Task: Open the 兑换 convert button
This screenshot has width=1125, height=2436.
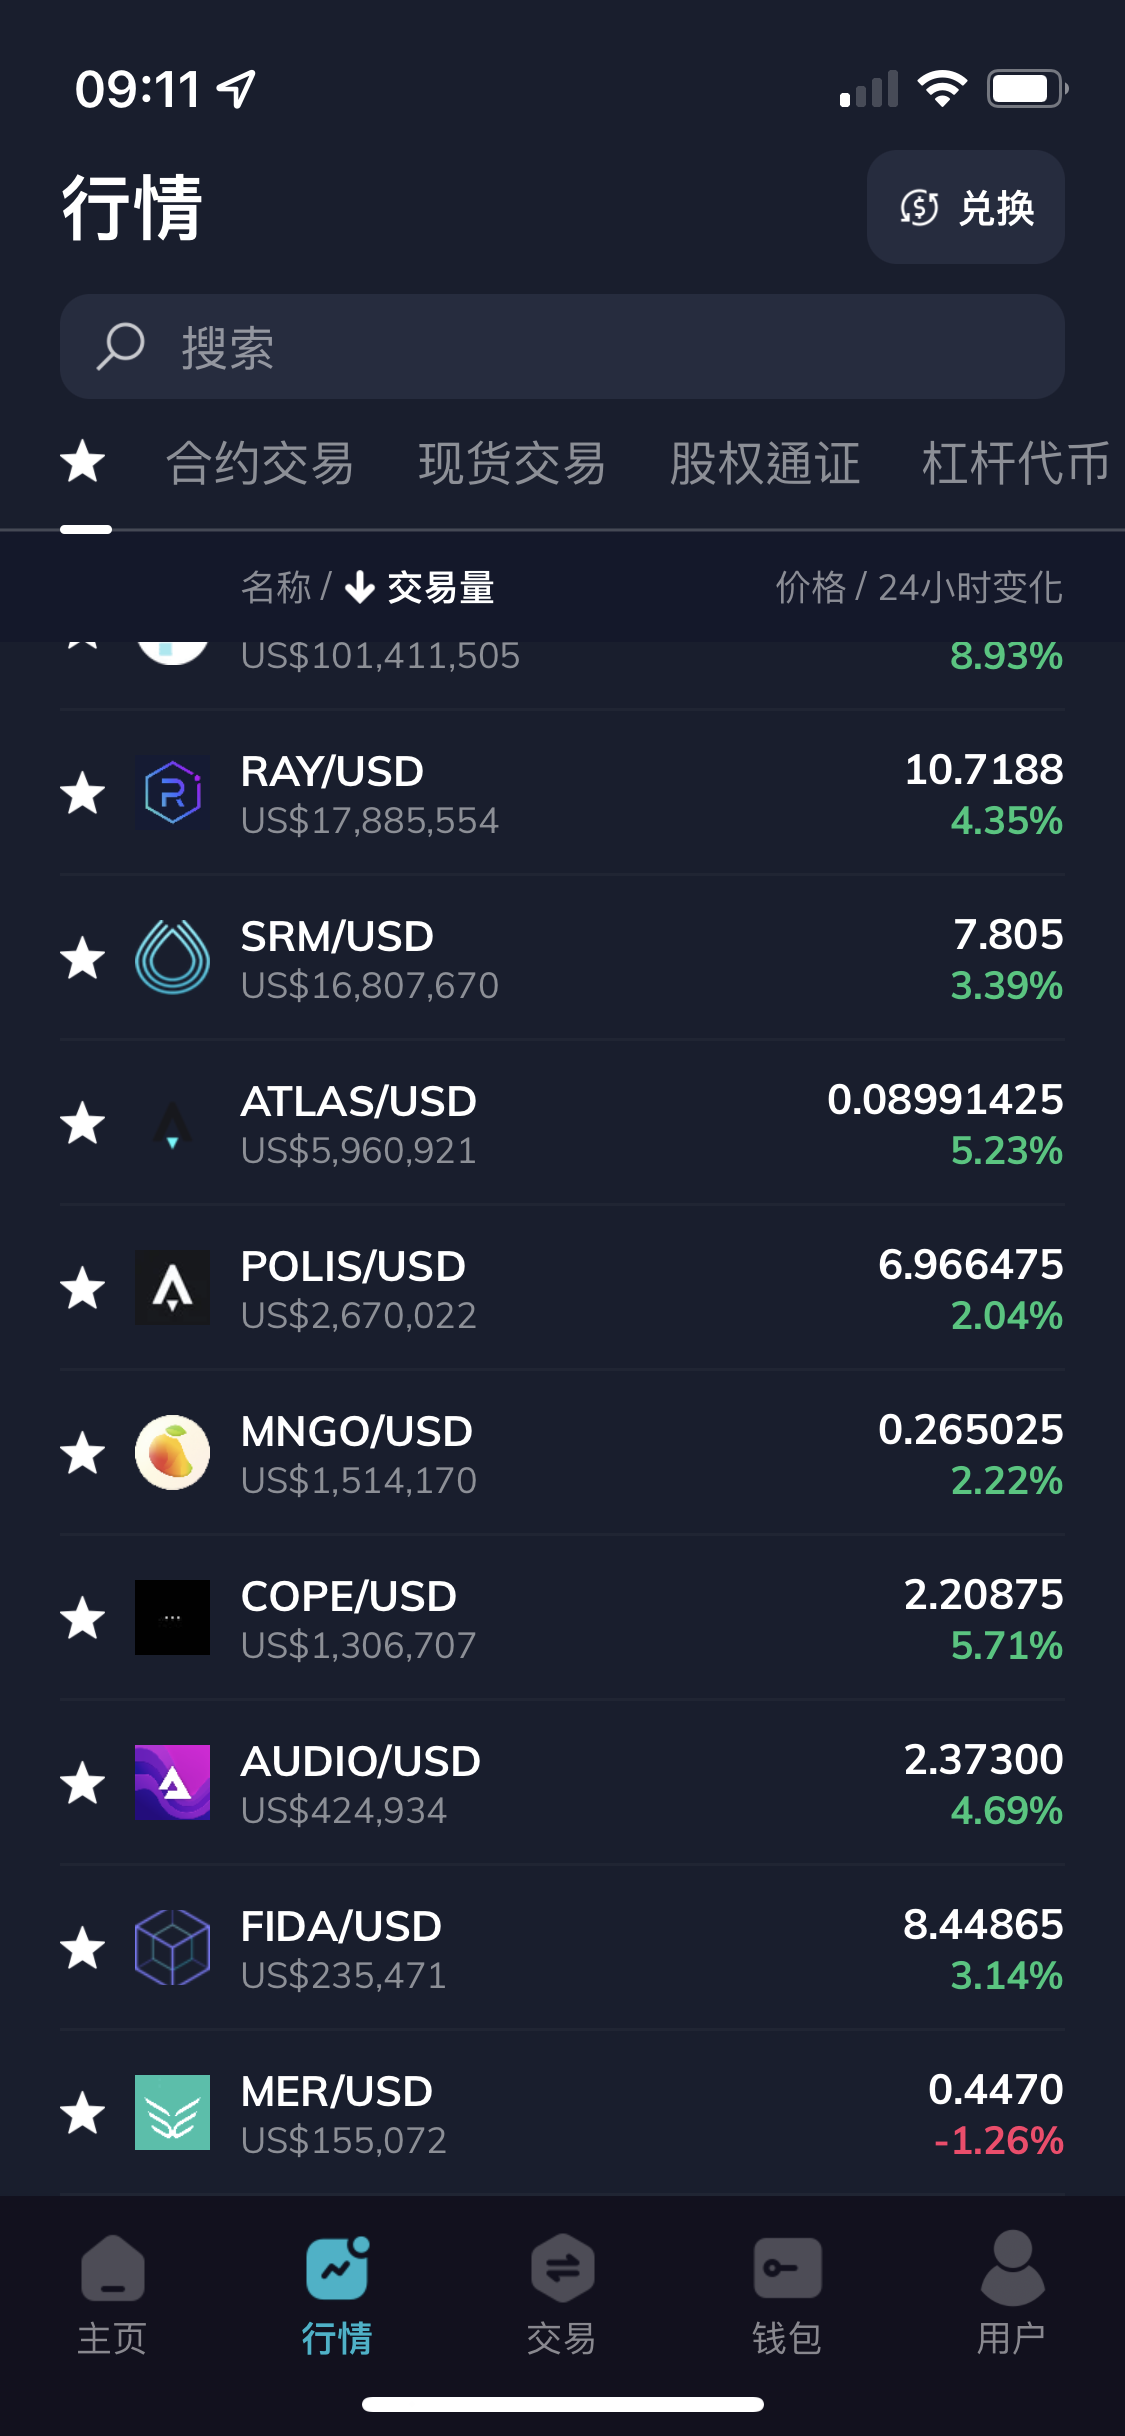Action: [x=965, y=207]
